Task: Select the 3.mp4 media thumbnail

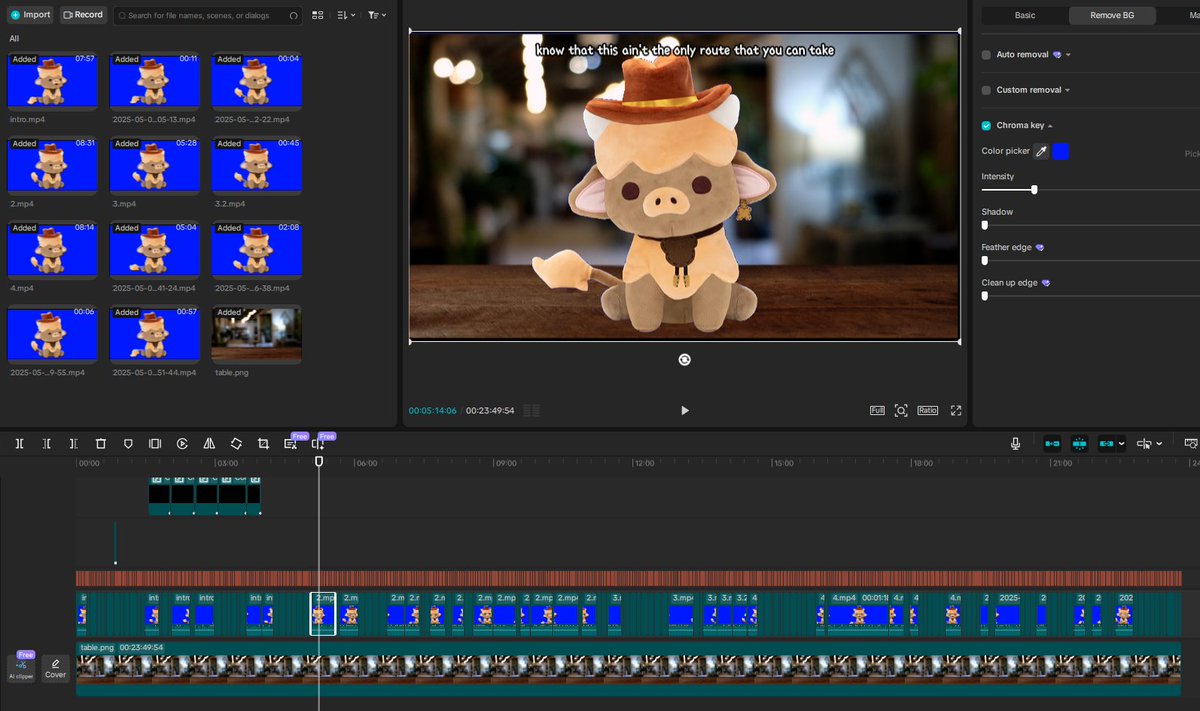Action: 154,165
